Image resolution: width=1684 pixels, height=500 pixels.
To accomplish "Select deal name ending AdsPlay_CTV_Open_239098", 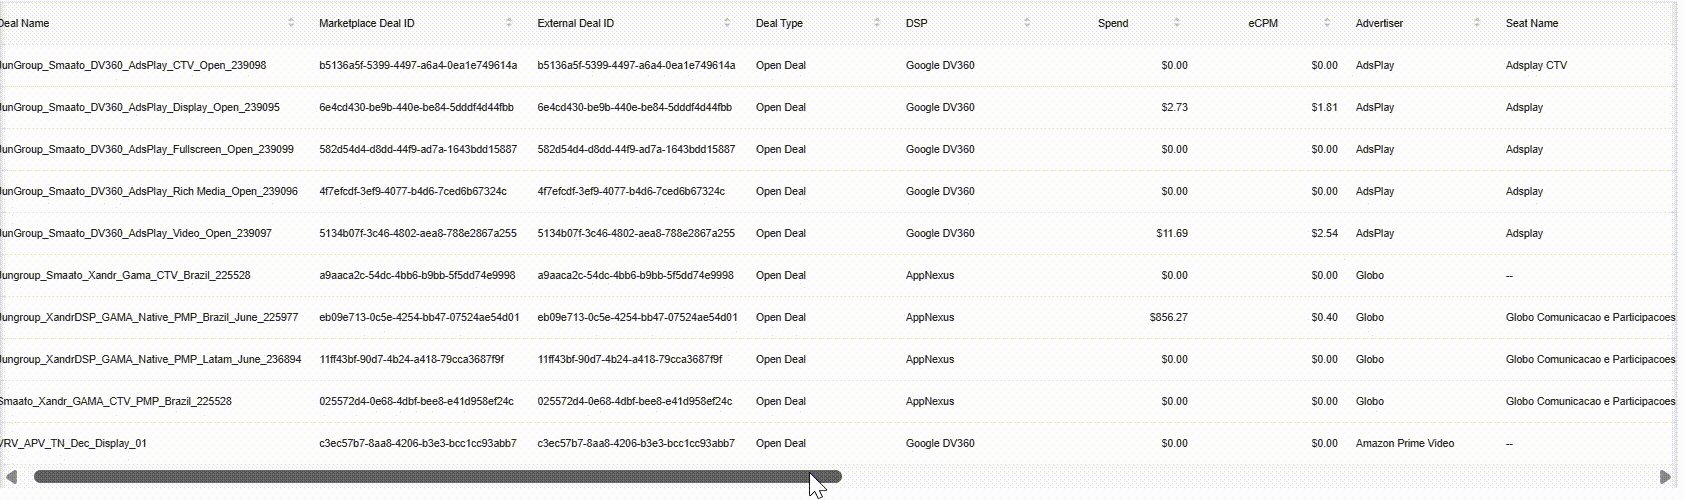I will [x=133, y=65].
